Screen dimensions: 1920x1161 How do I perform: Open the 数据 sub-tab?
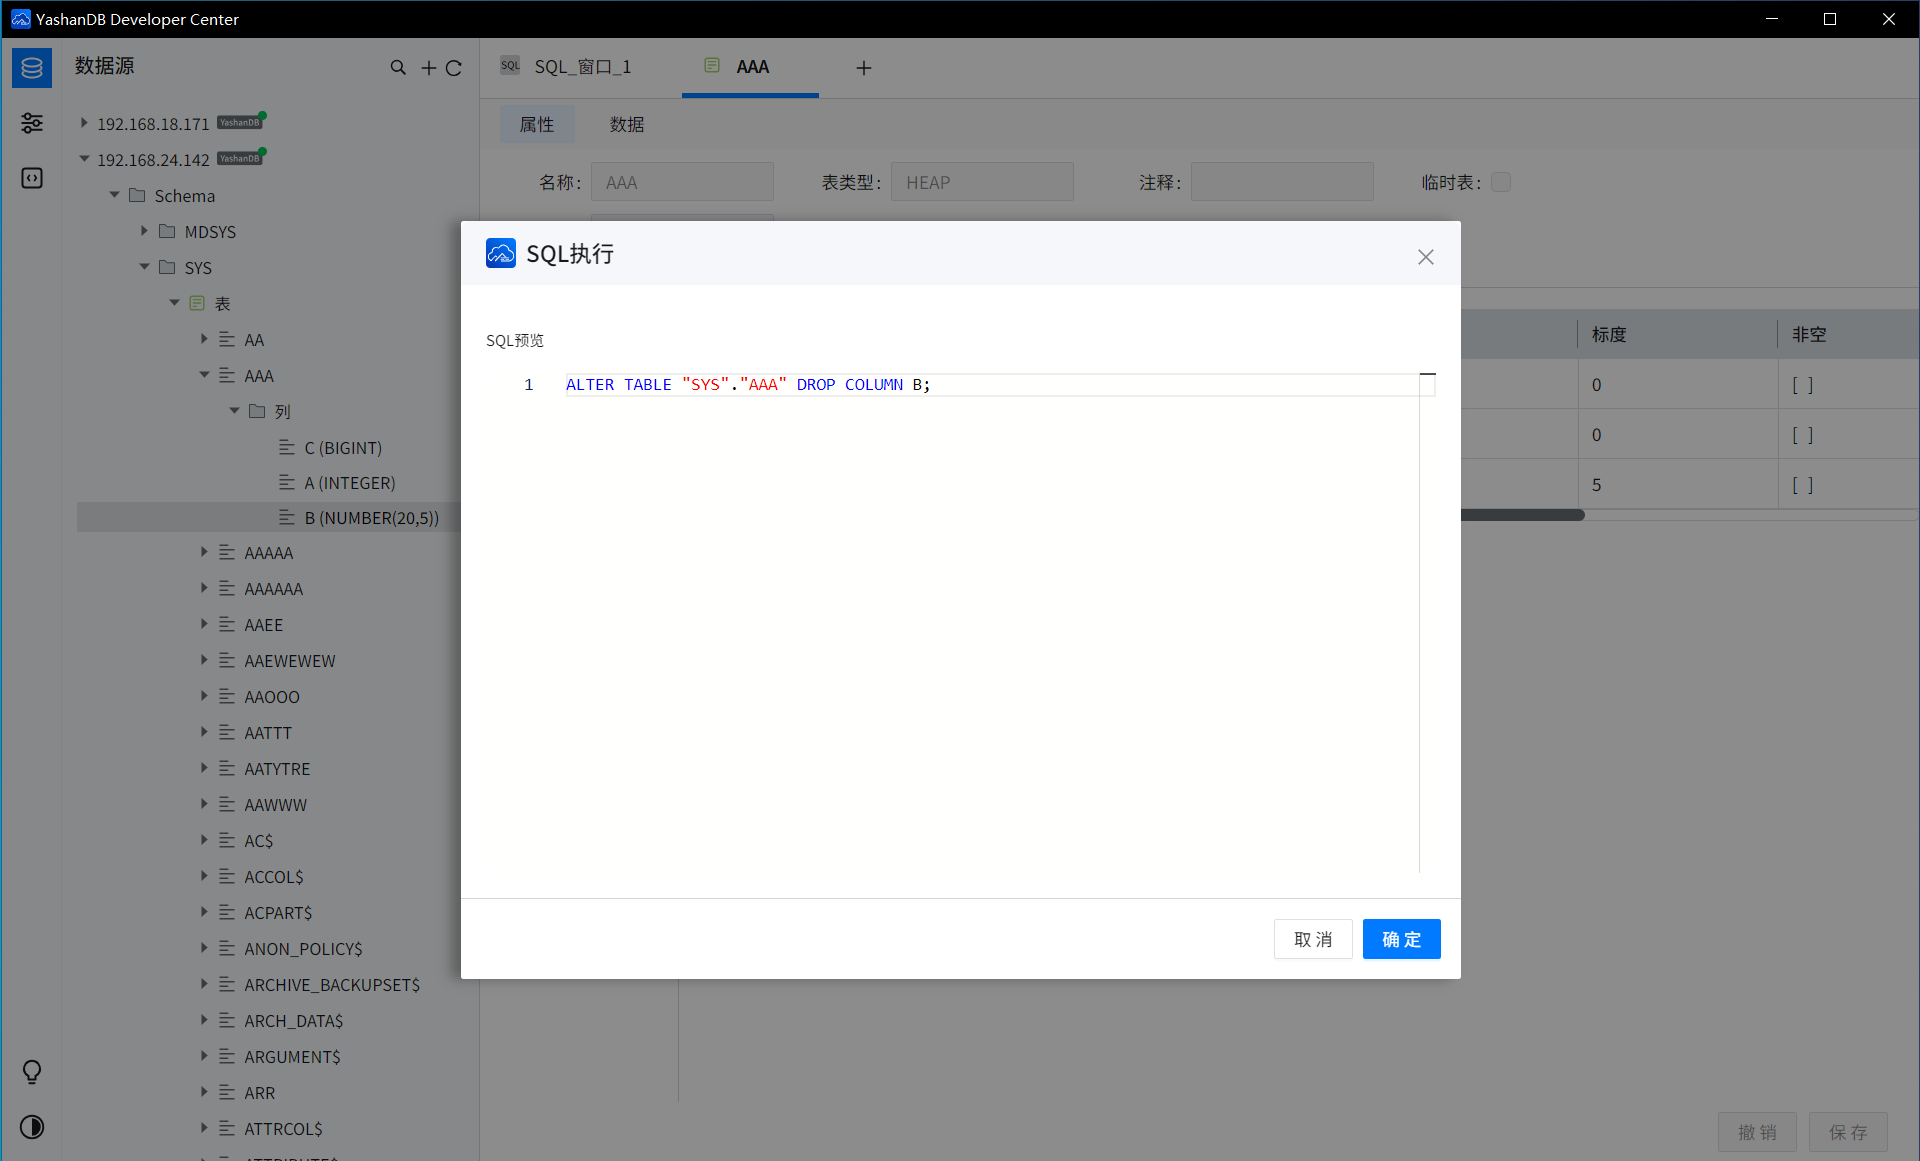627,124
